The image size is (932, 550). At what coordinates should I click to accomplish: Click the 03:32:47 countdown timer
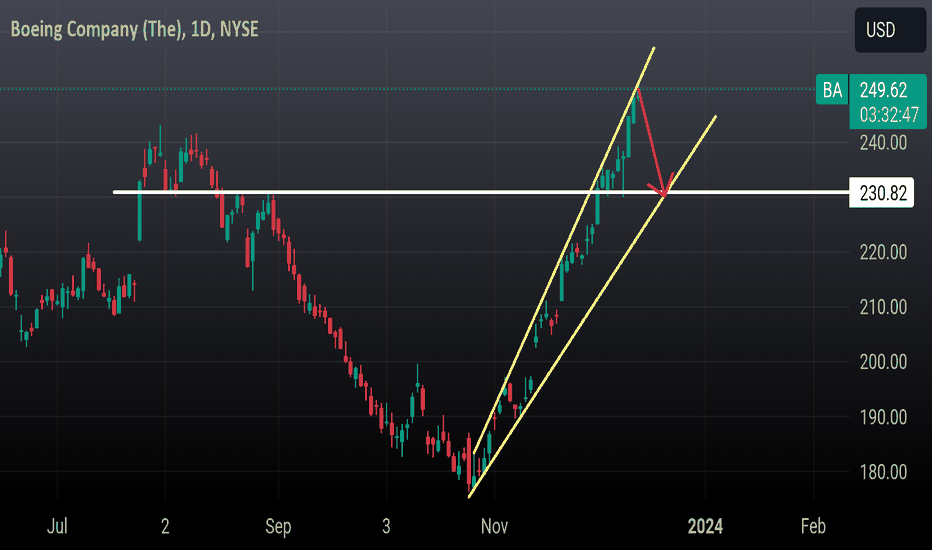pos(889,114)
